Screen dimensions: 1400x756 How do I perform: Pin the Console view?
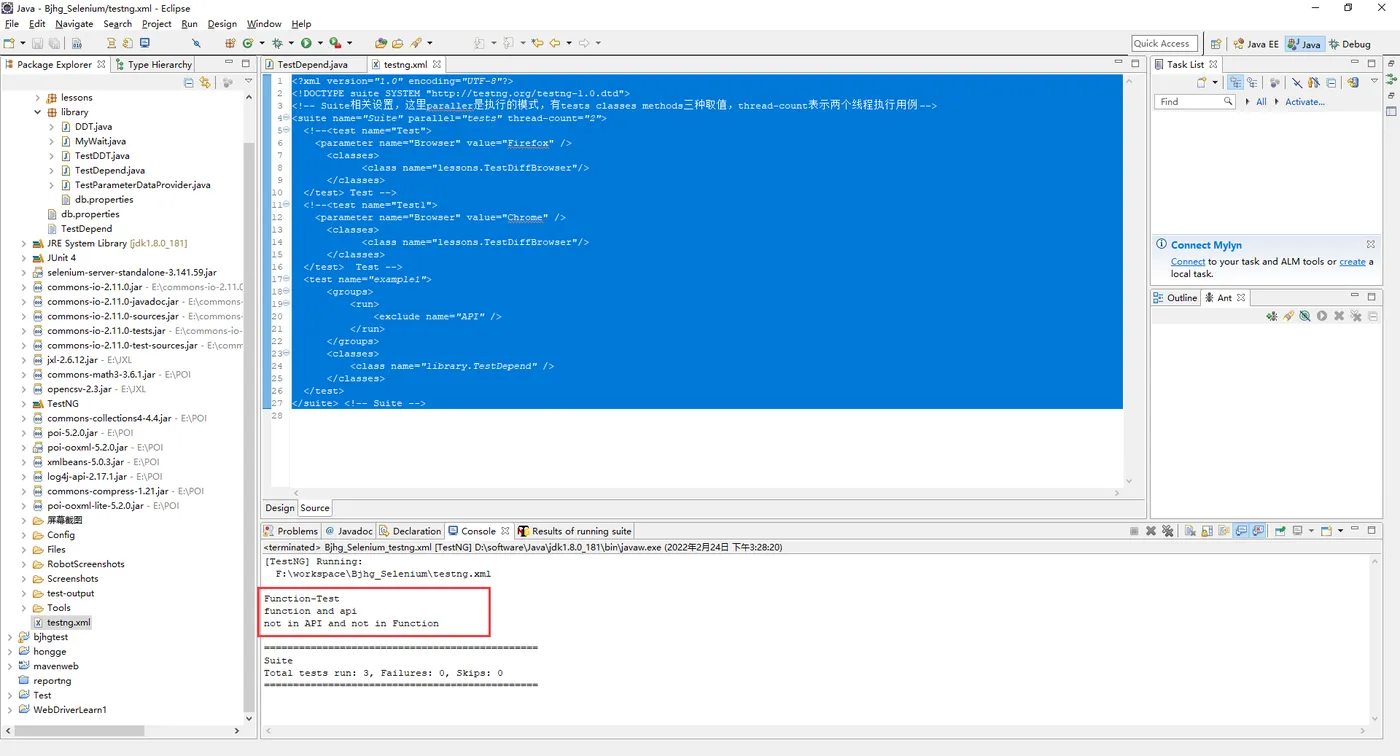coord(1280,531)
